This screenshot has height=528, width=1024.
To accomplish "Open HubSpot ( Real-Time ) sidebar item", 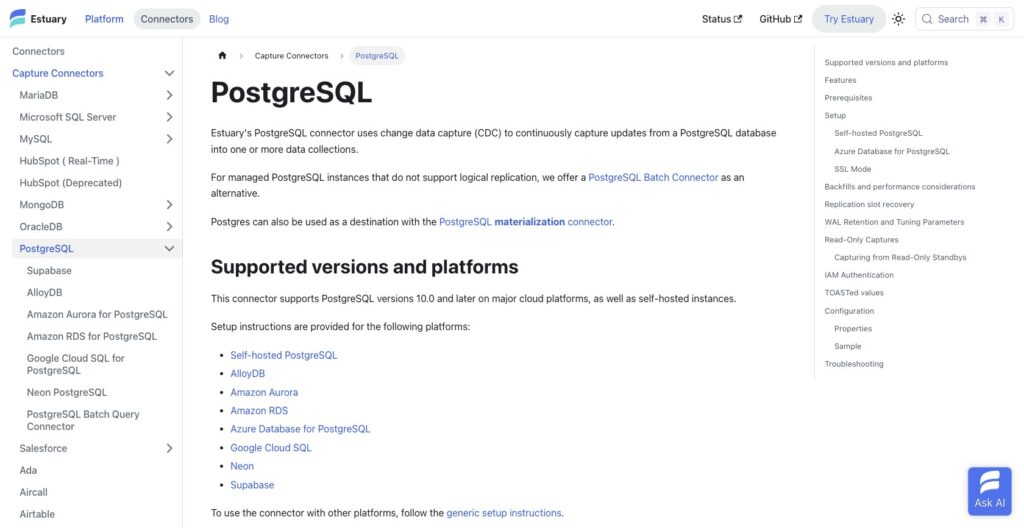I will pos(69,161).
